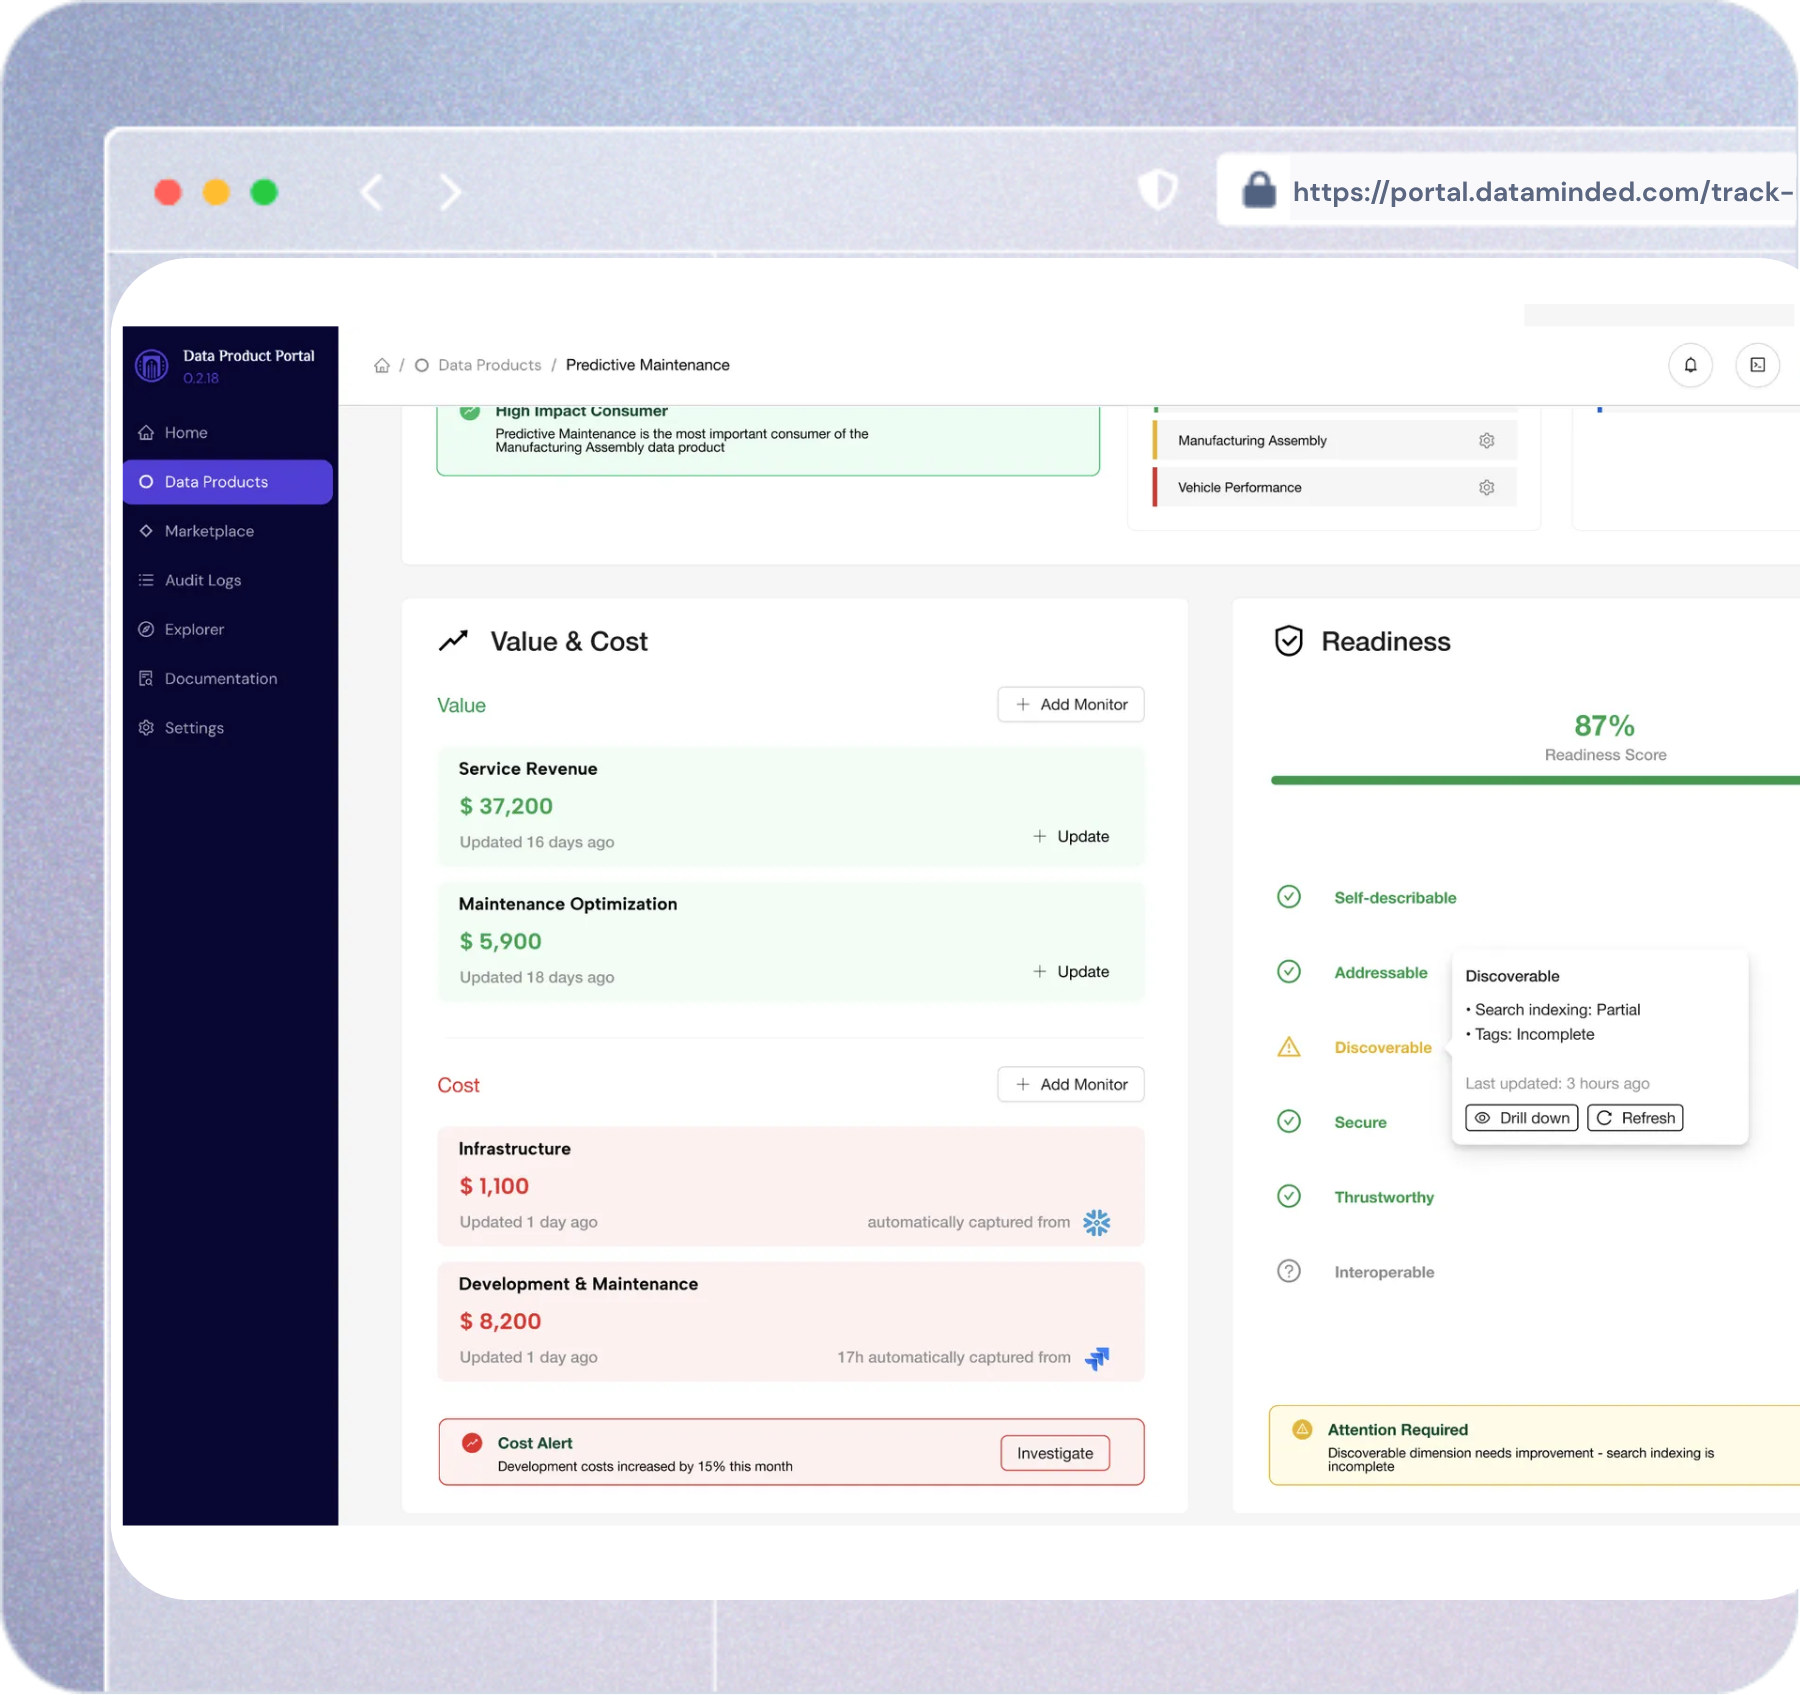Click the browser forward arrow
Screen dimensions: 1800x1695
click(x=451, y=192)
